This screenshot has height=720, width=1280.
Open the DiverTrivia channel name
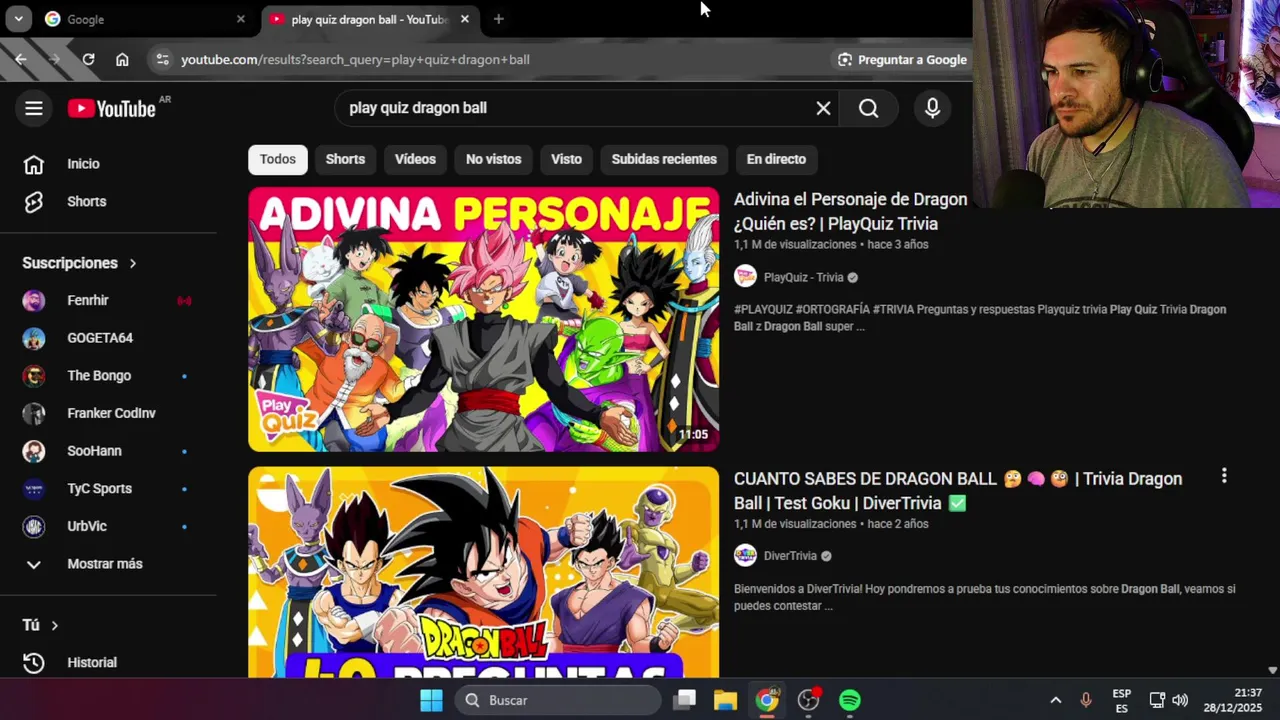coord(790,556)
